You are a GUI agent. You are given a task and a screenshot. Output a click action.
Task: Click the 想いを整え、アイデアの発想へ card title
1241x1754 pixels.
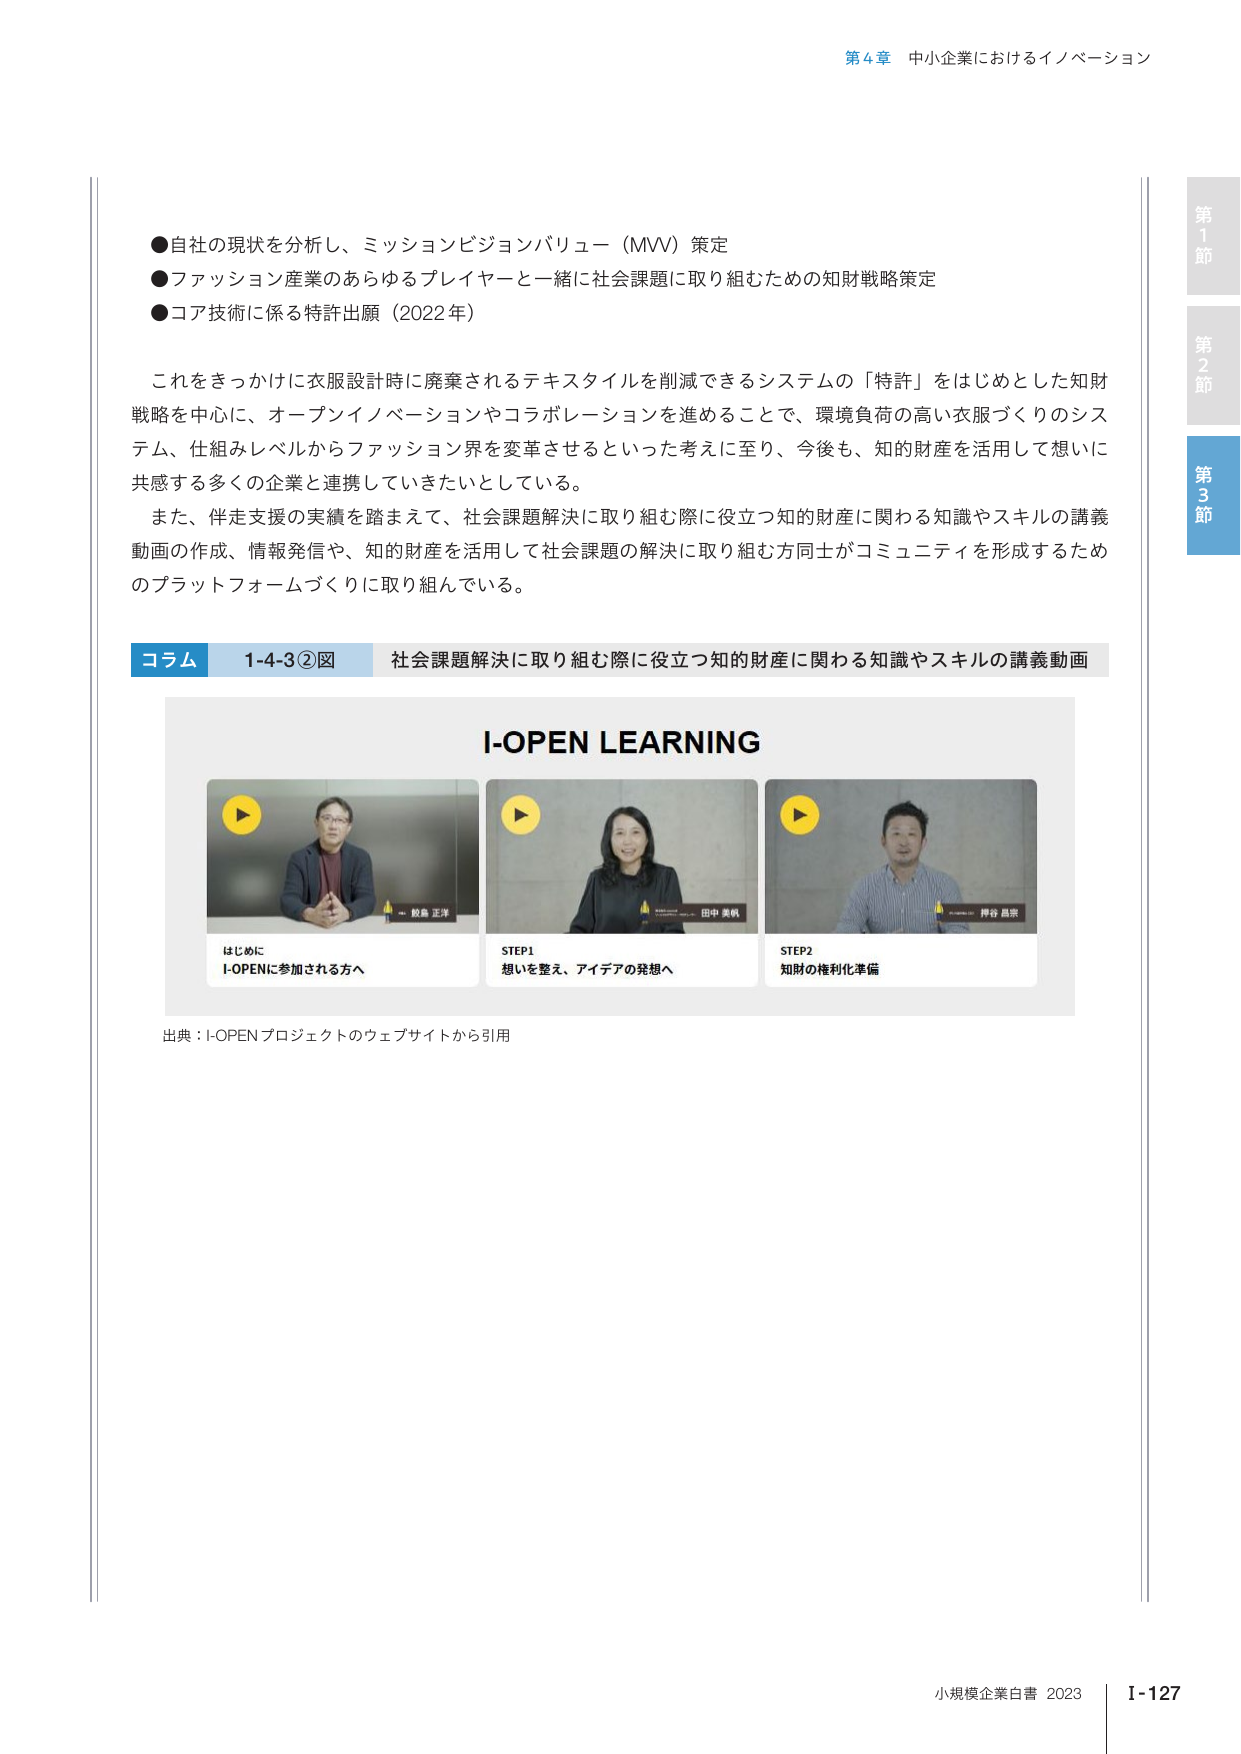[587, 969]
